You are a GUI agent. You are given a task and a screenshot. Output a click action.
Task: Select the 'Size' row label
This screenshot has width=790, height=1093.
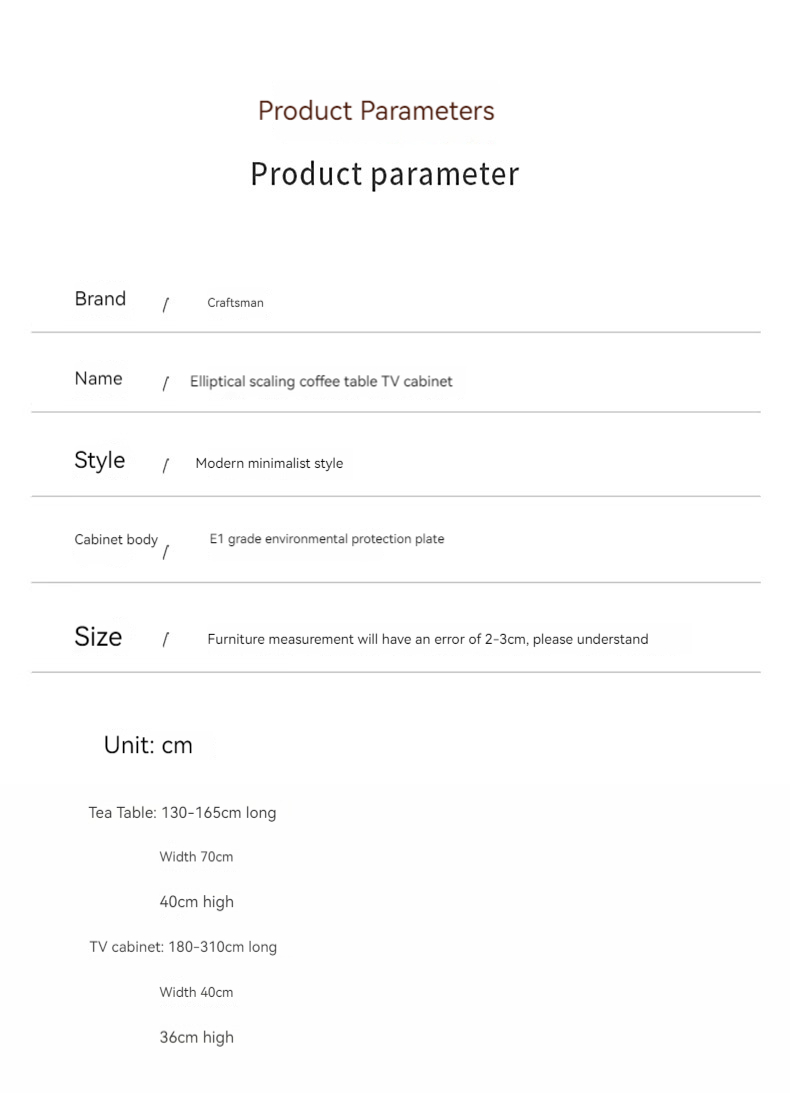coord(98,637)
